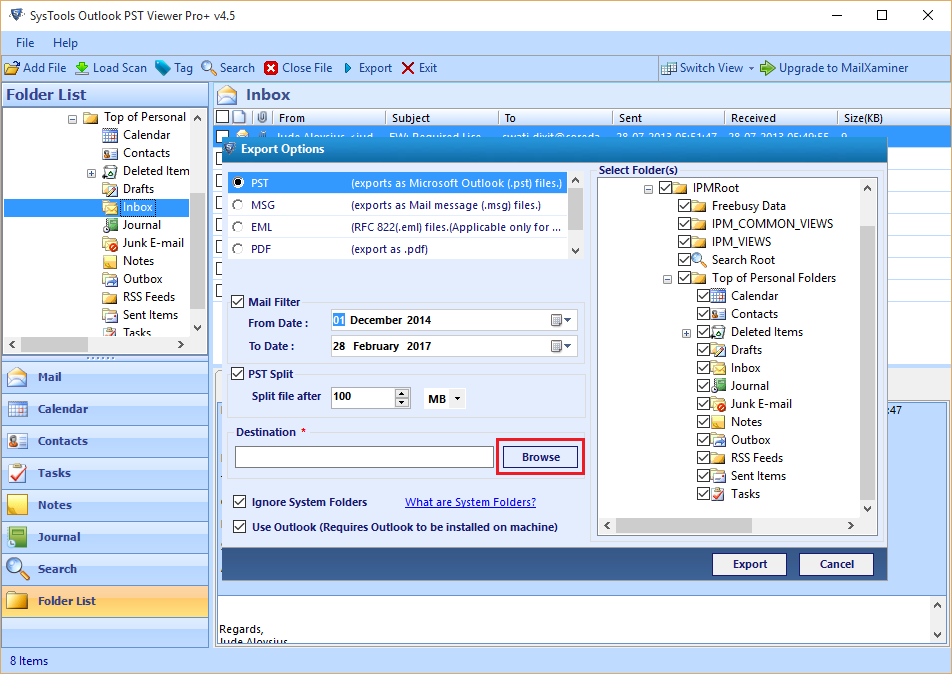Open the Switch View dropdown arrow

coord(751,68)
